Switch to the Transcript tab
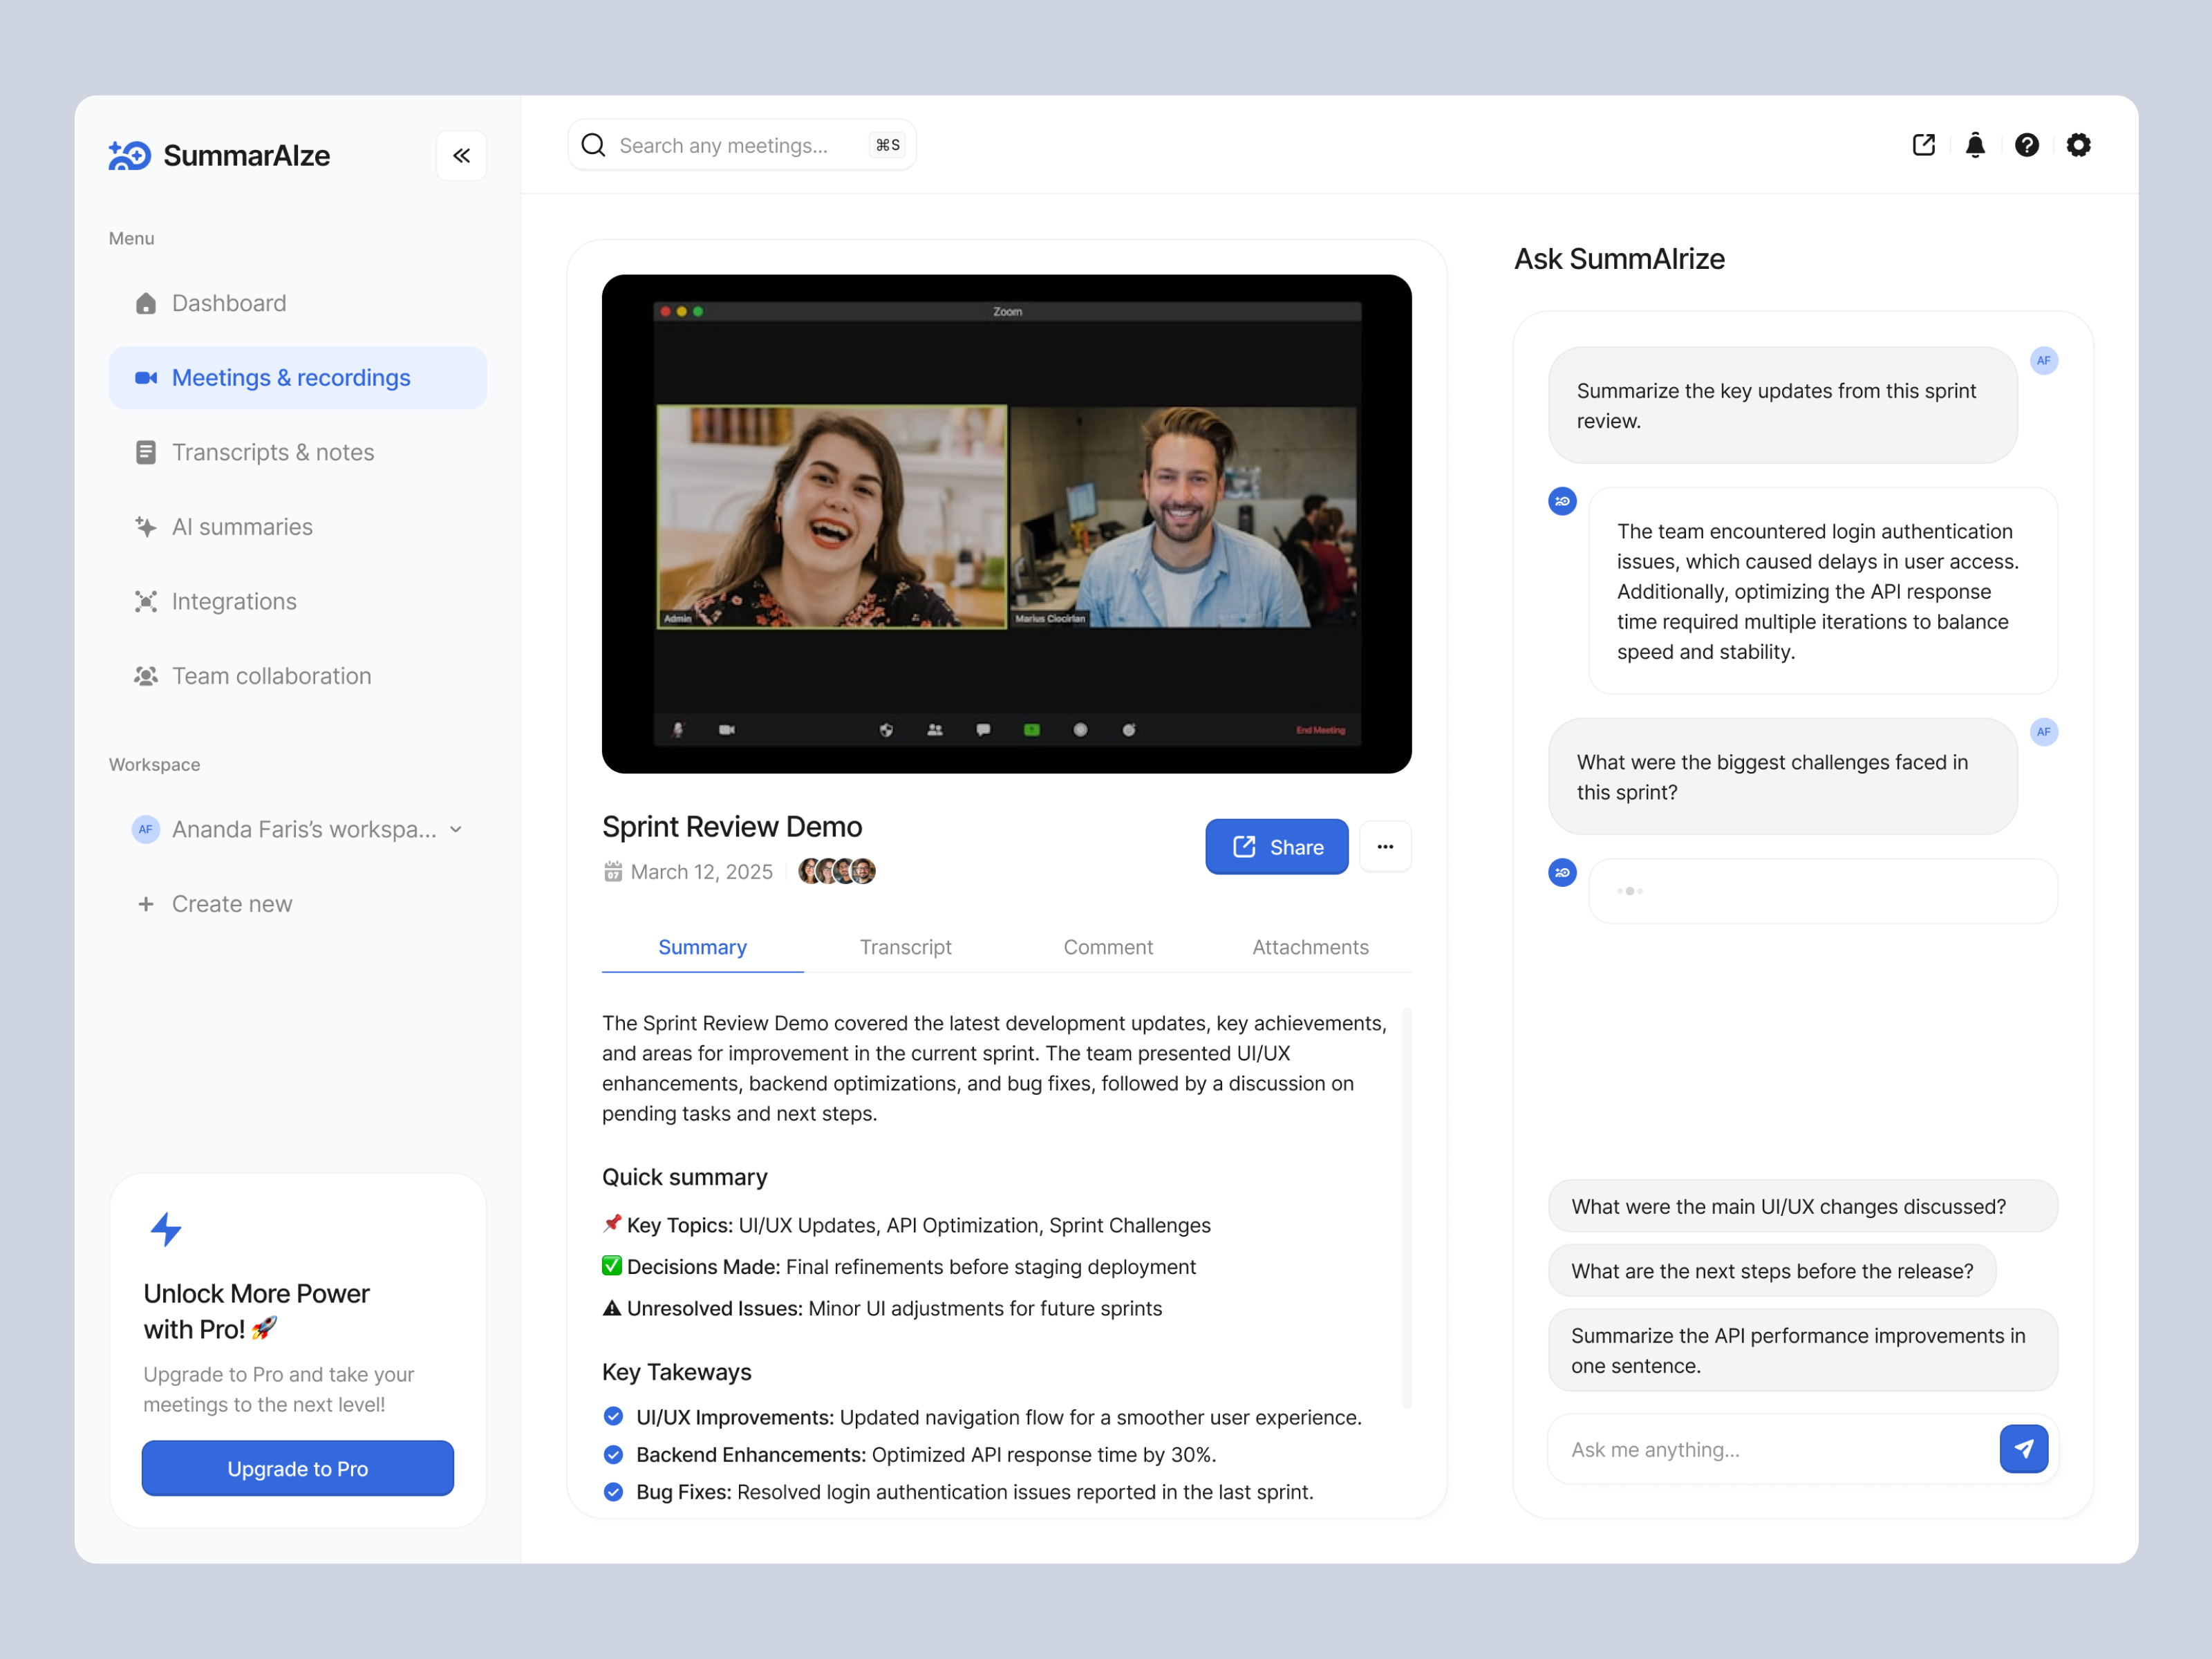The height and width of the screenshot is (1659, 2212). pos(905,947)
